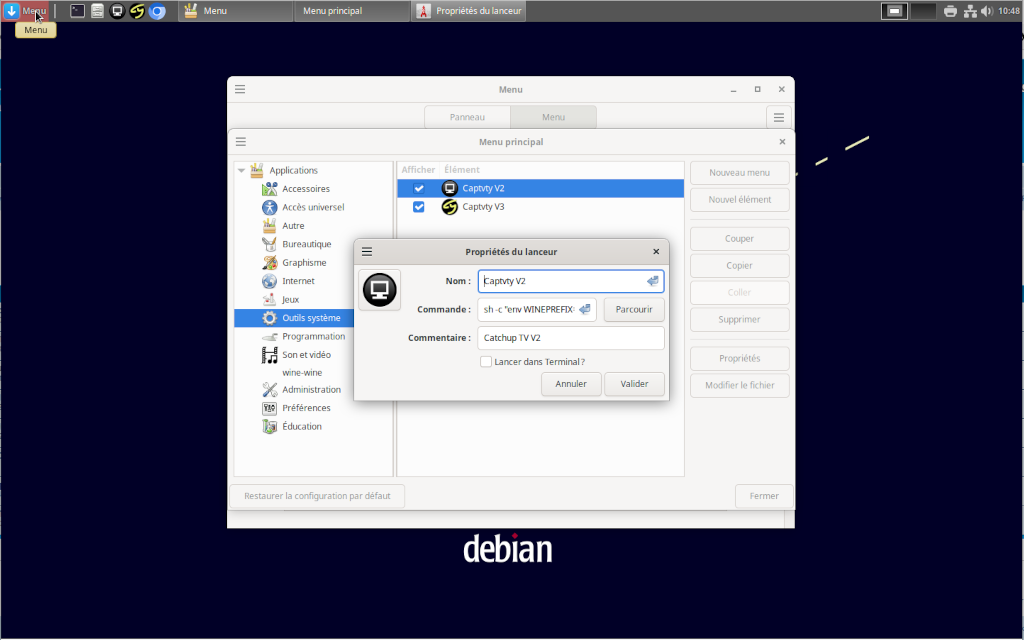Image resolution: width=1024 pixels, height=640 pixels.
Task: Click the printer icon in system tray
Action: pyautogui.click(x=949, y=11)
